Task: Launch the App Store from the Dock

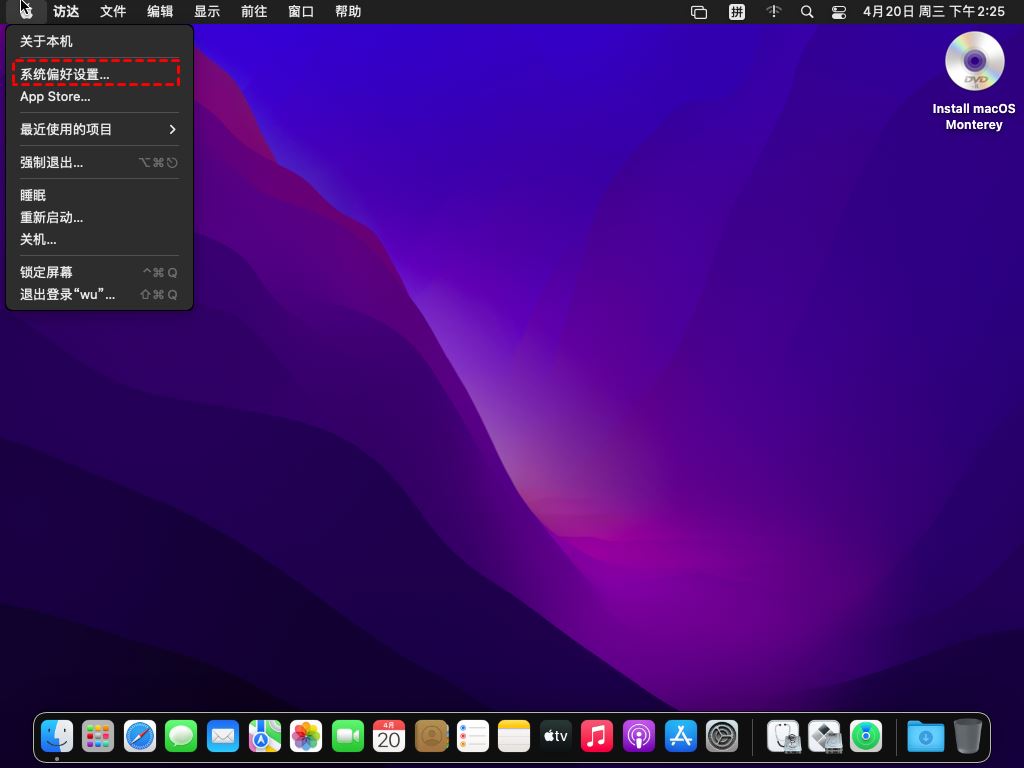Action: [680, 737]
